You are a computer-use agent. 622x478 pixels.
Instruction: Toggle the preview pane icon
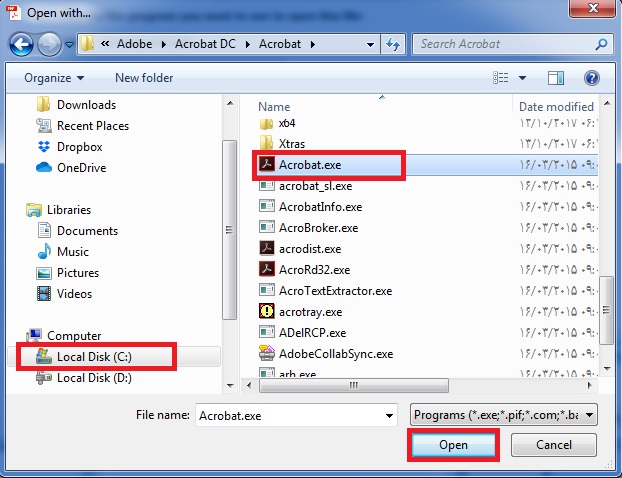click(556, 78)
